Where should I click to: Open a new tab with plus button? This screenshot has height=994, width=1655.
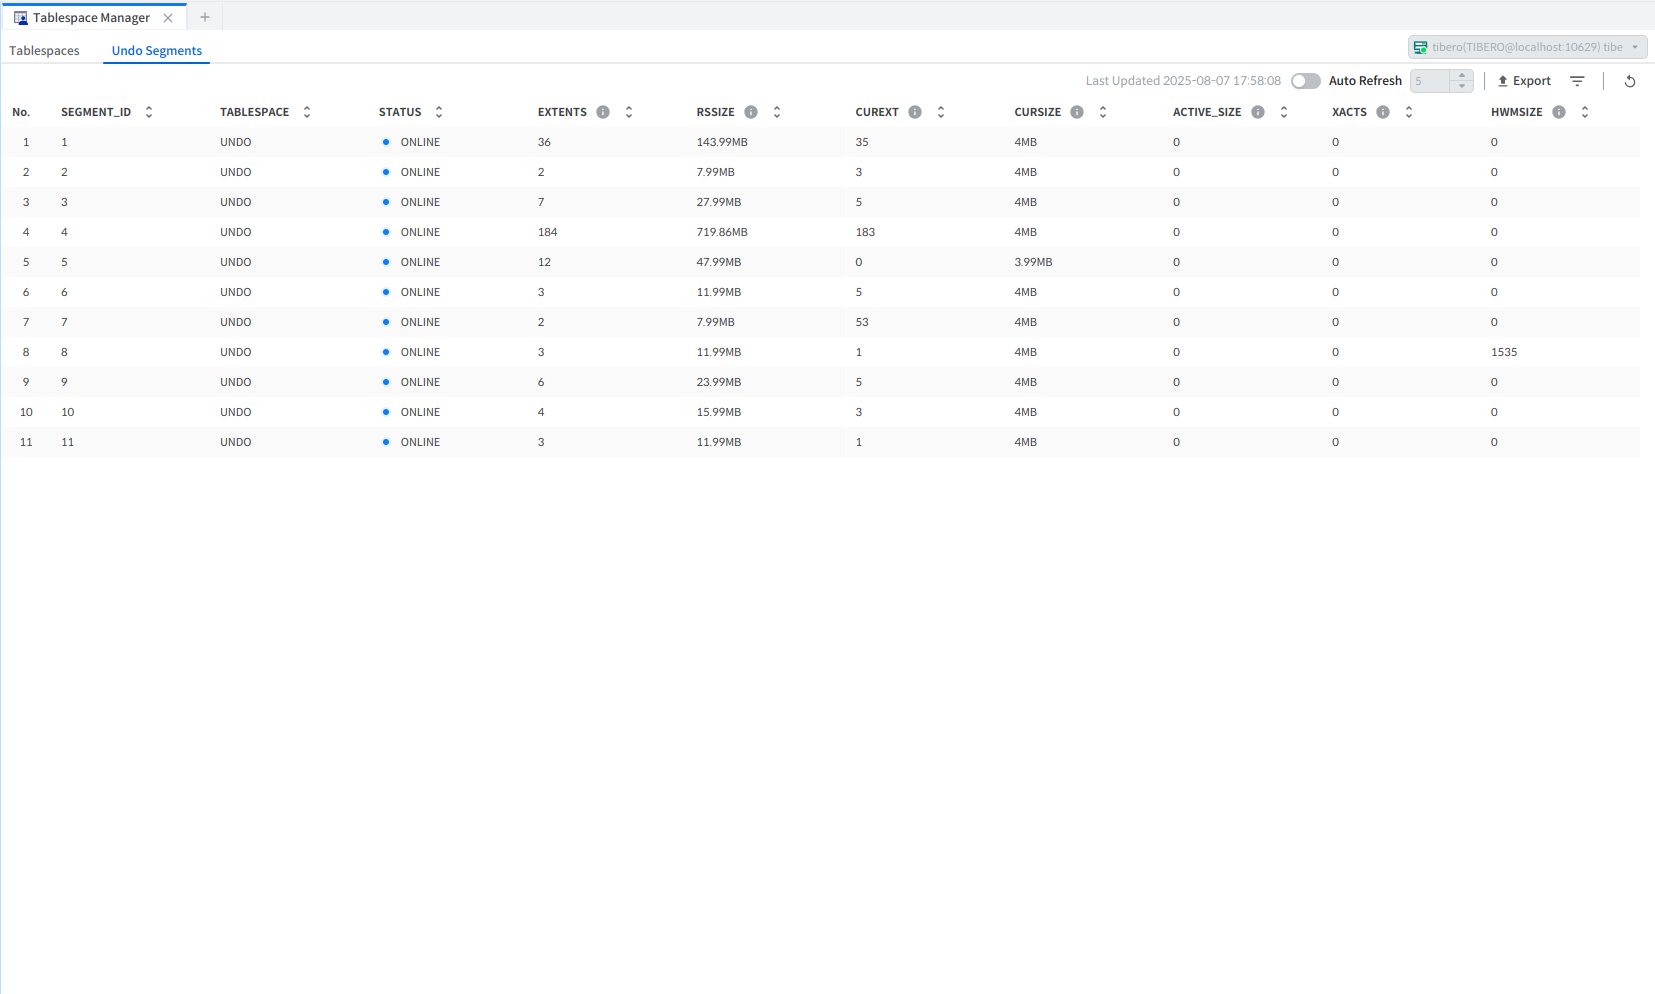pyautogui.click(x=205, y=17)
